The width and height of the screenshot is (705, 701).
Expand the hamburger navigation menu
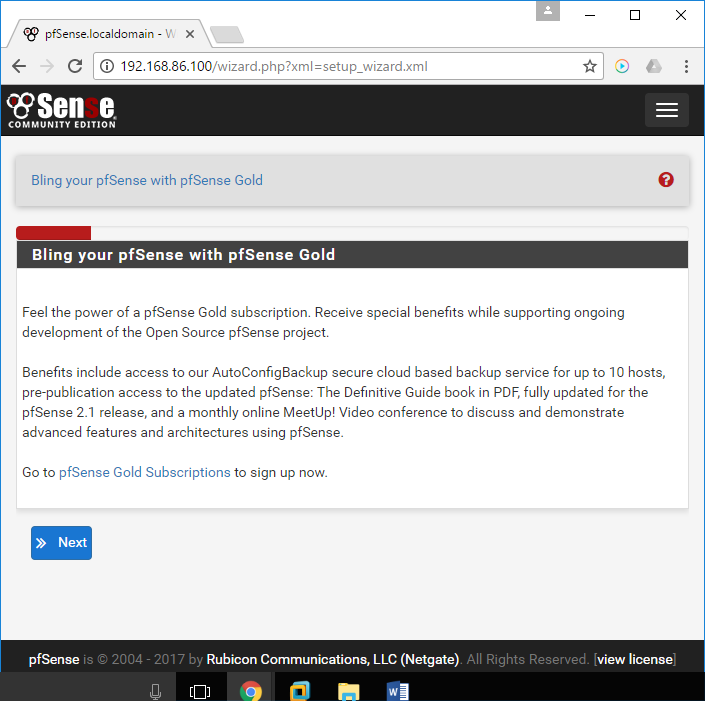tap(666, 110)
